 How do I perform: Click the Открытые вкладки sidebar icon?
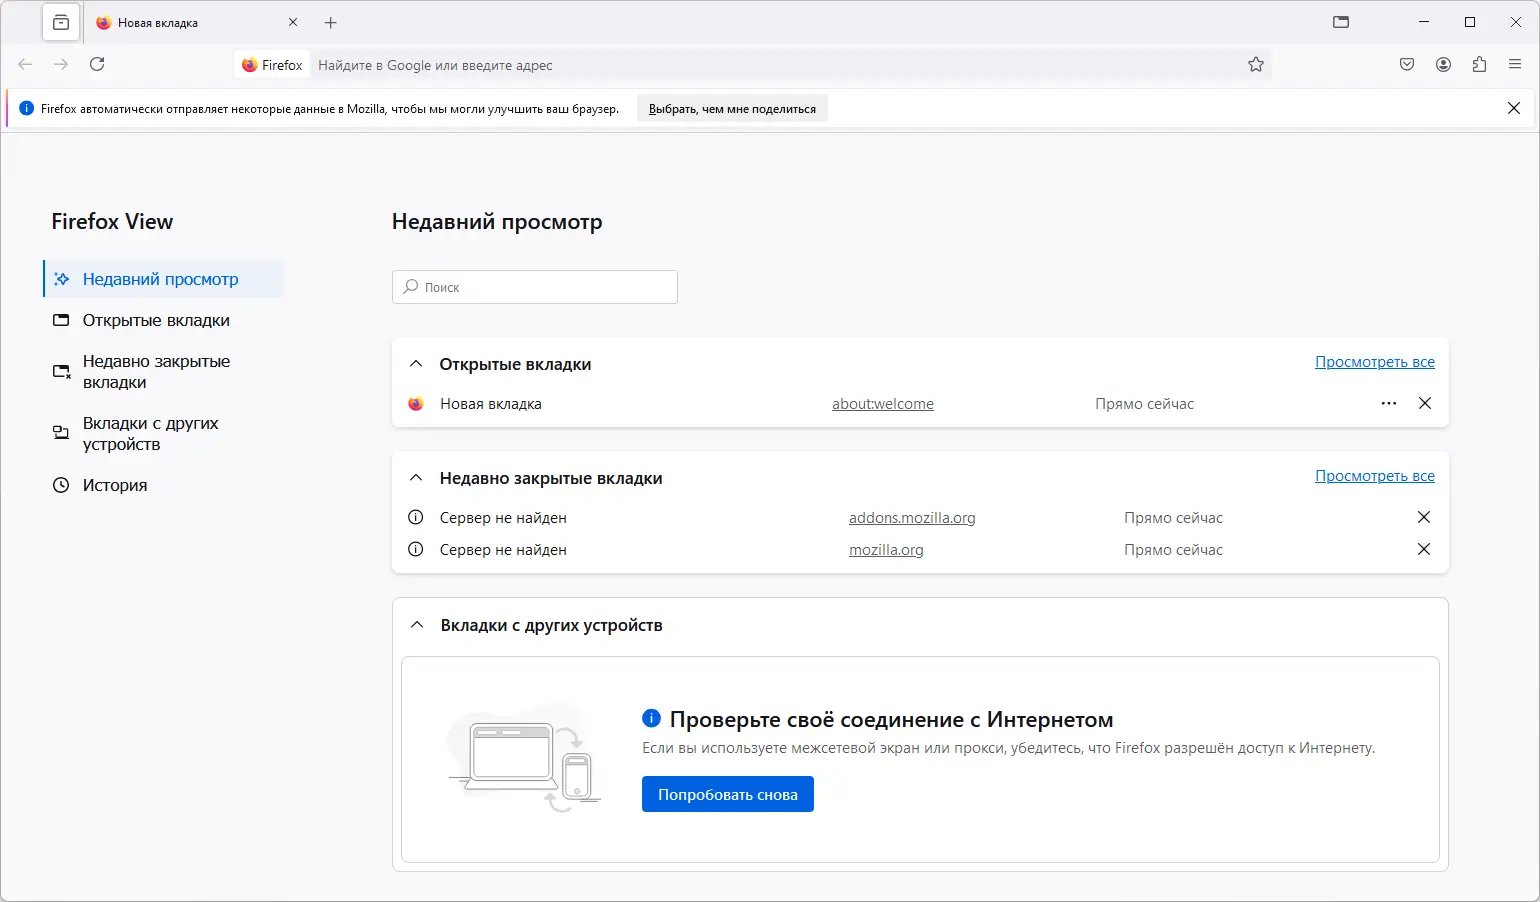(60, 320)
